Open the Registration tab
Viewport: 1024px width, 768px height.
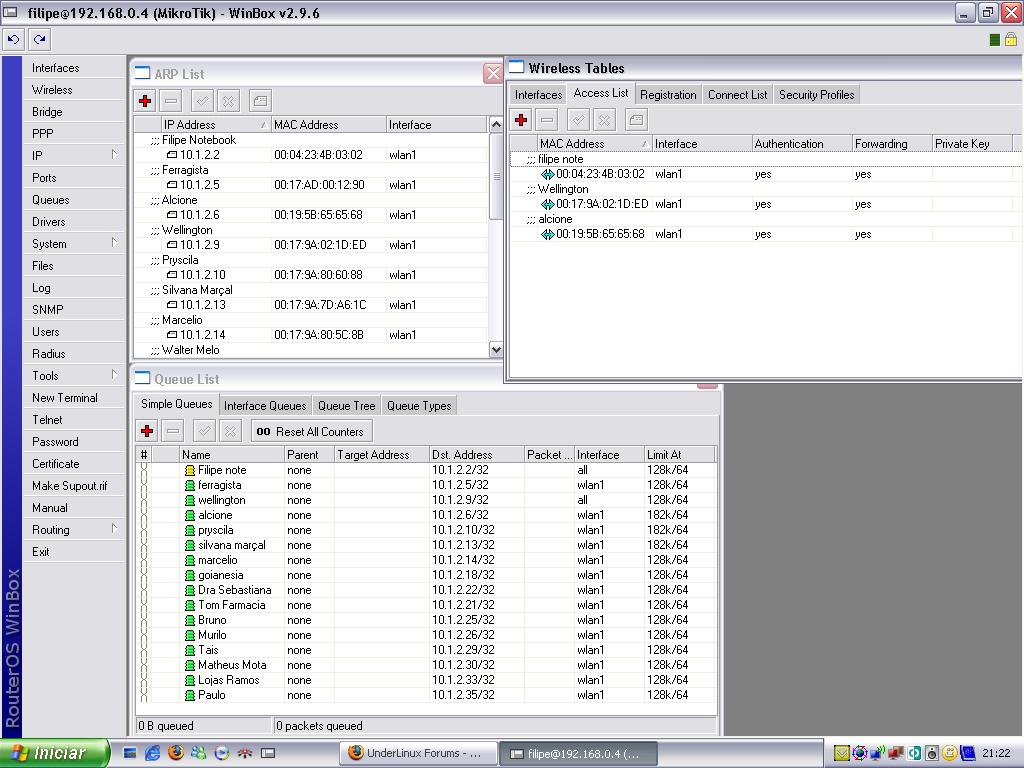[x=668, y=95]
